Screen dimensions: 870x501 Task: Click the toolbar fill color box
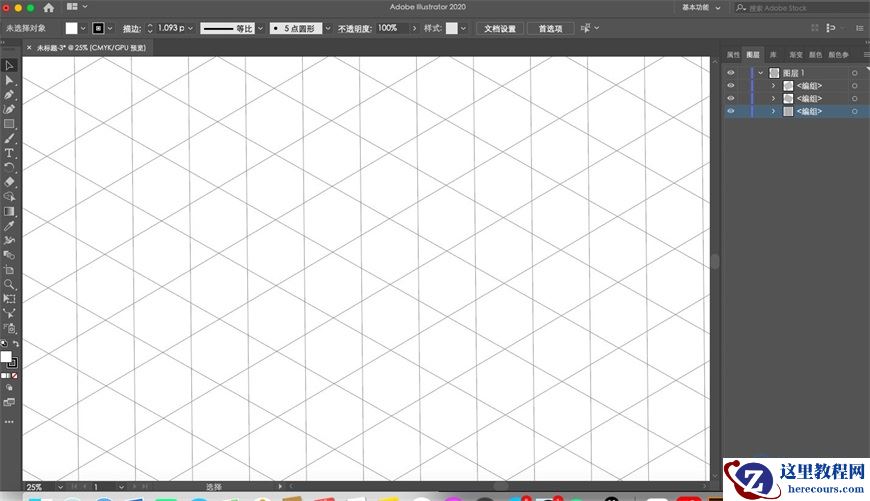[x=6, y=357]
